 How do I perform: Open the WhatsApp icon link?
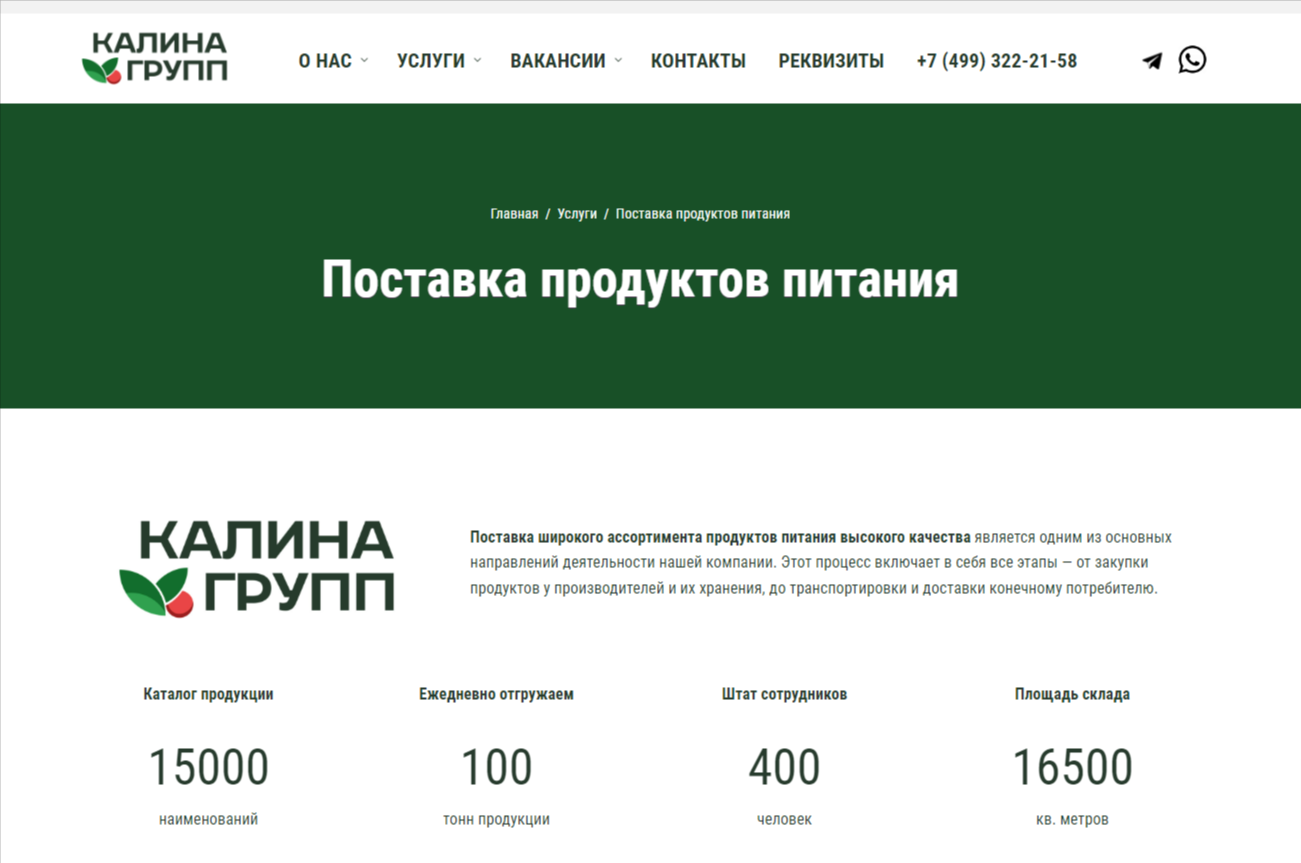coord(1192,60)
